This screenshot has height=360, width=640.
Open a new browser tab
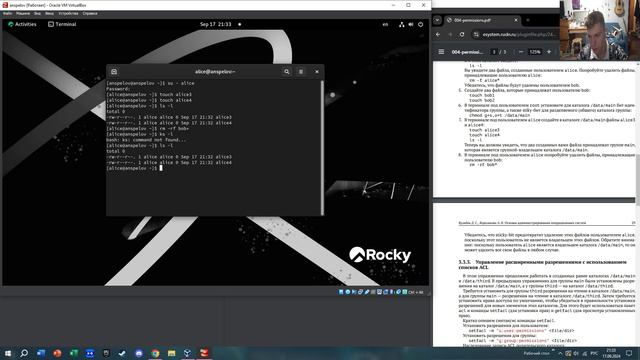coord(528,20)
